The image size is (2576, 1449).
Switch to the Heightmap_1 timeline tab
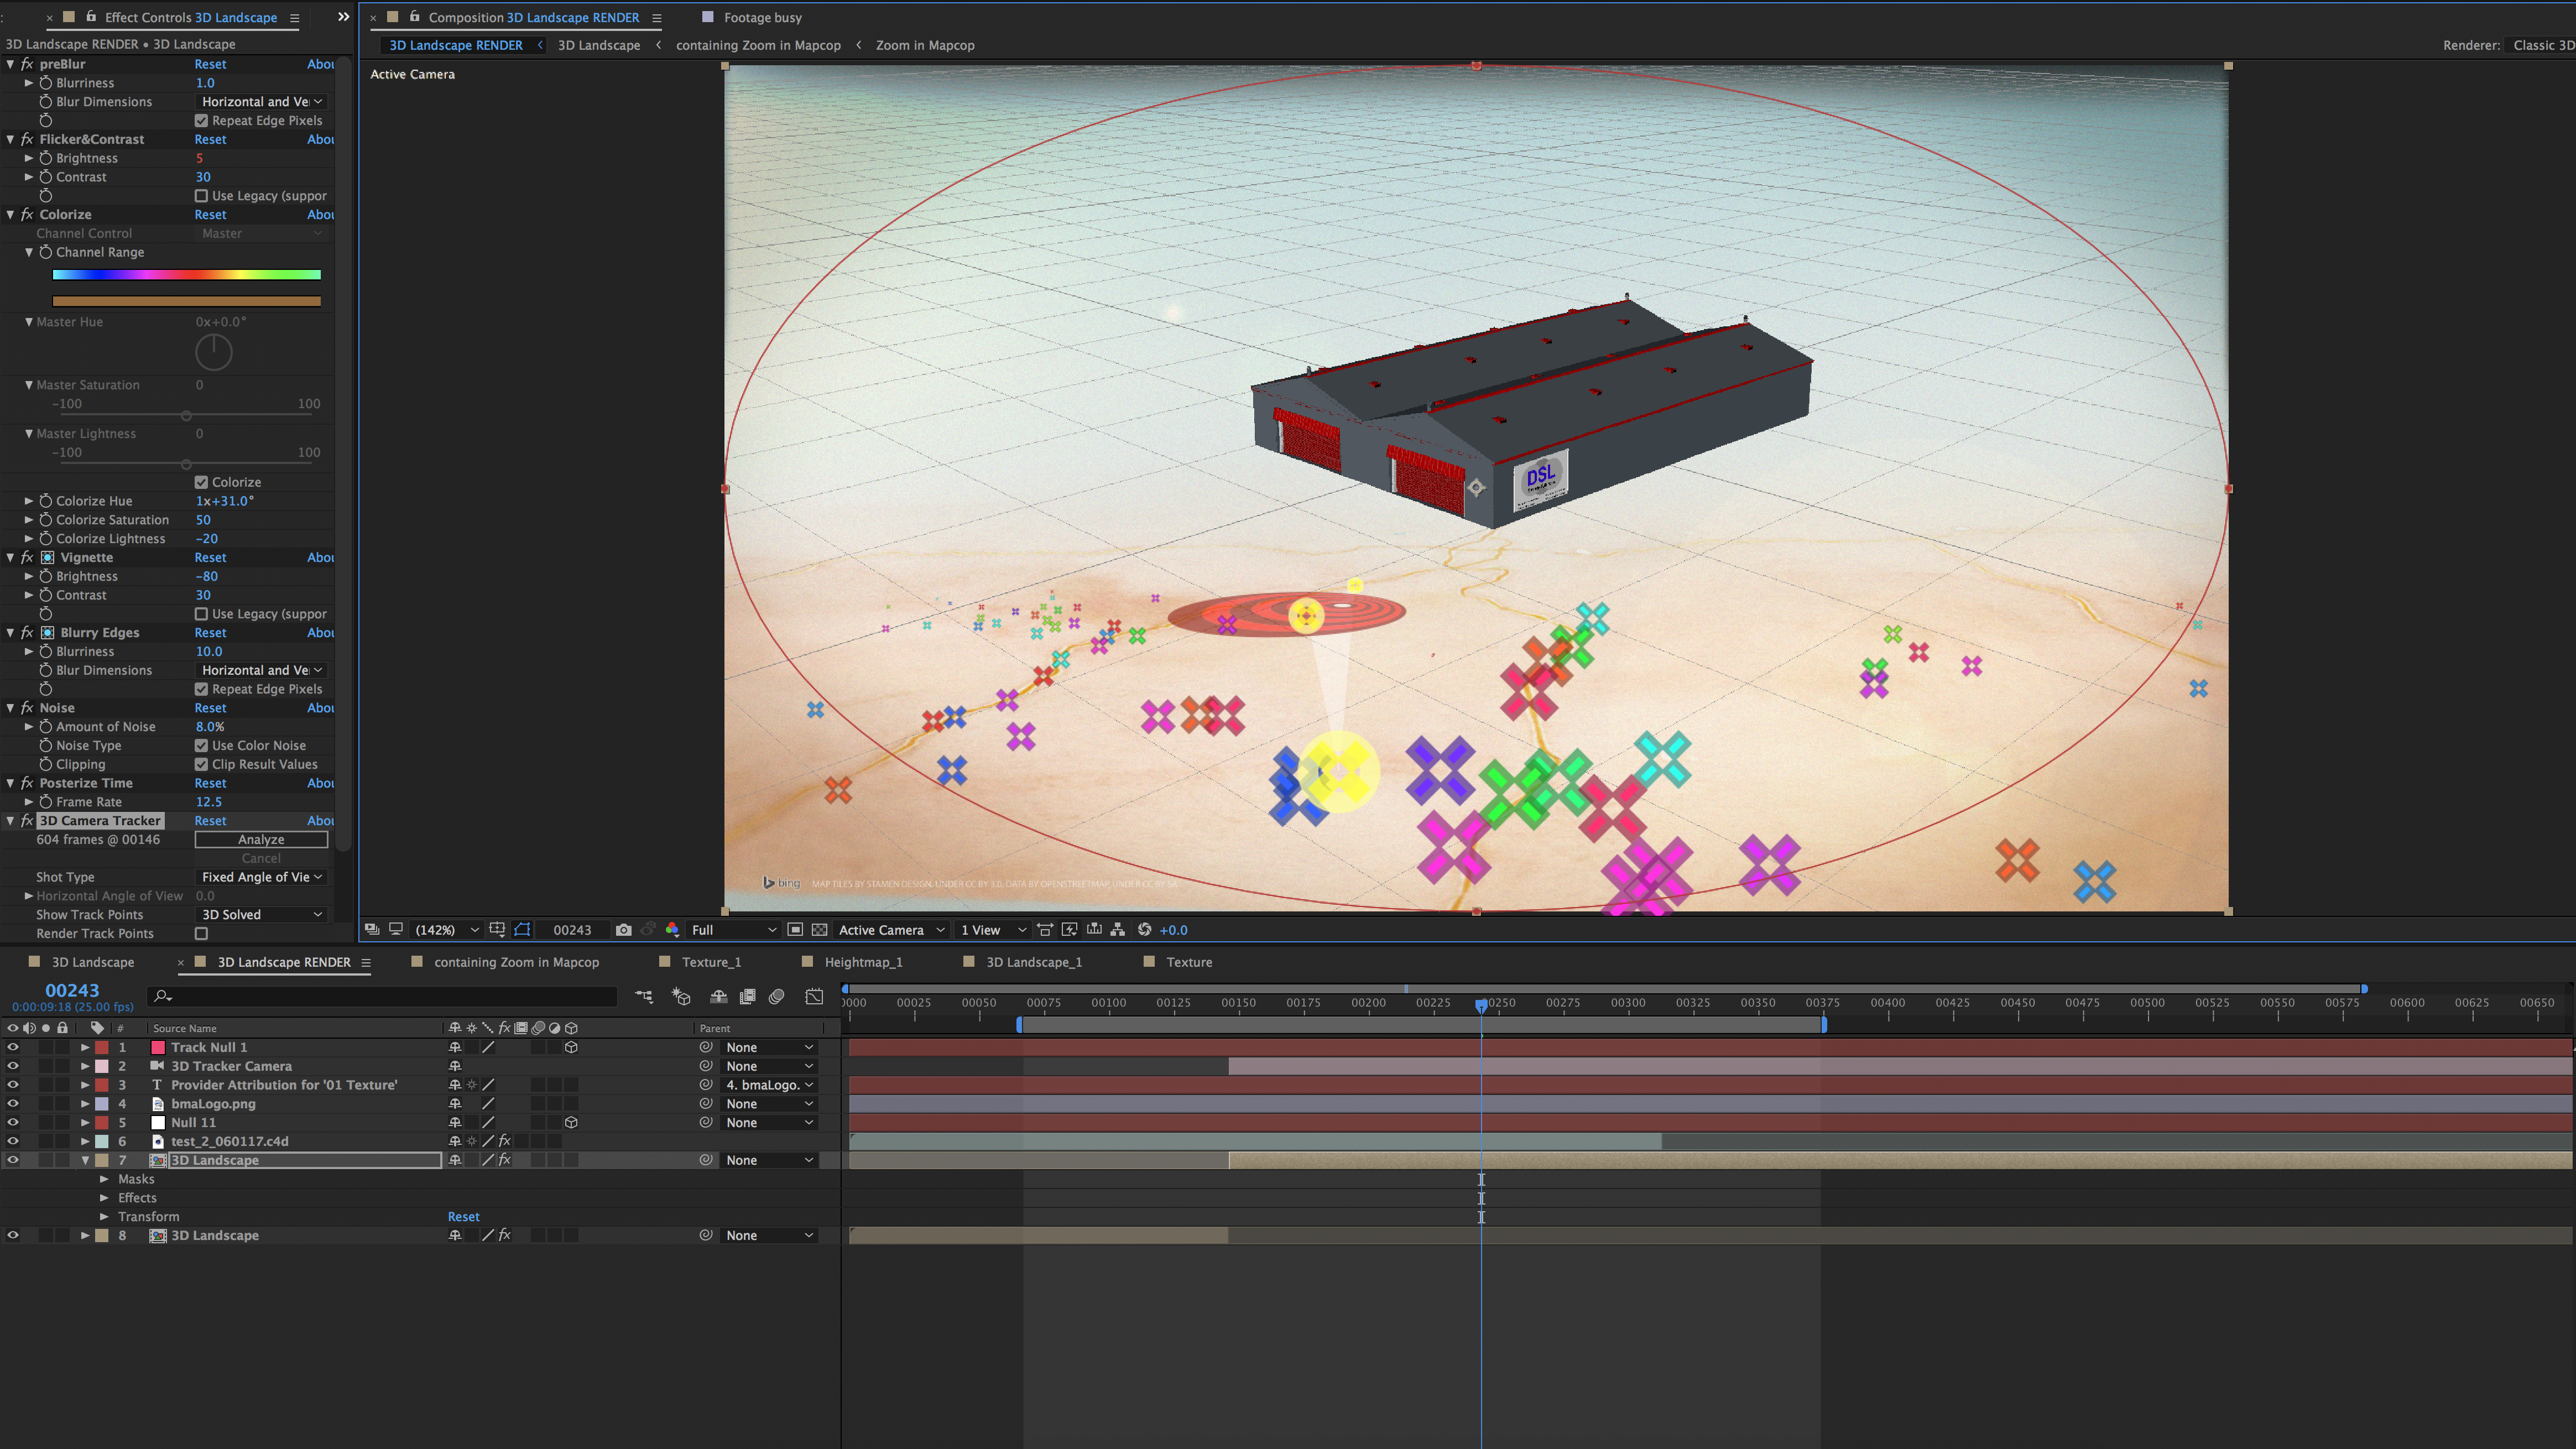(863, 962)
